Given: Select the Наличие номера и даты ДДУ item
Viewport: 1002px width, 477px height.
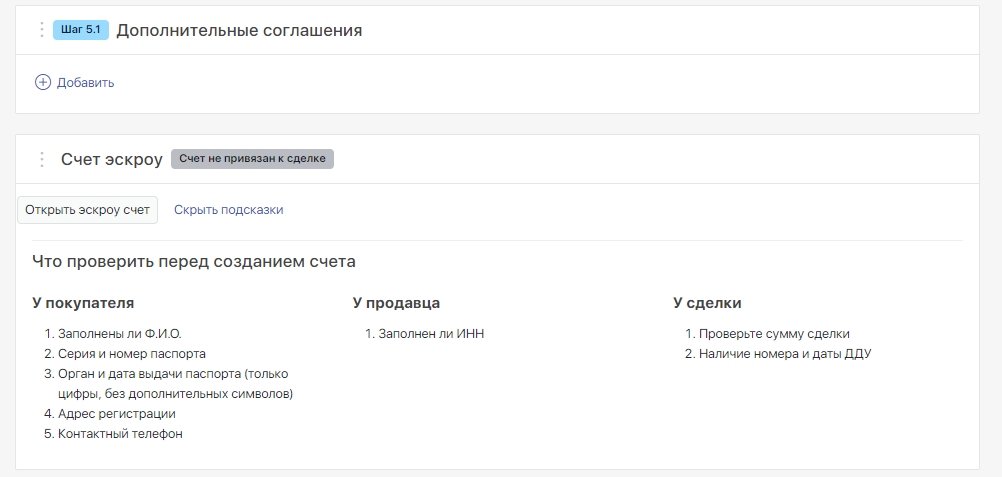Looking at the screenshot, I should (x=784, y=354).
